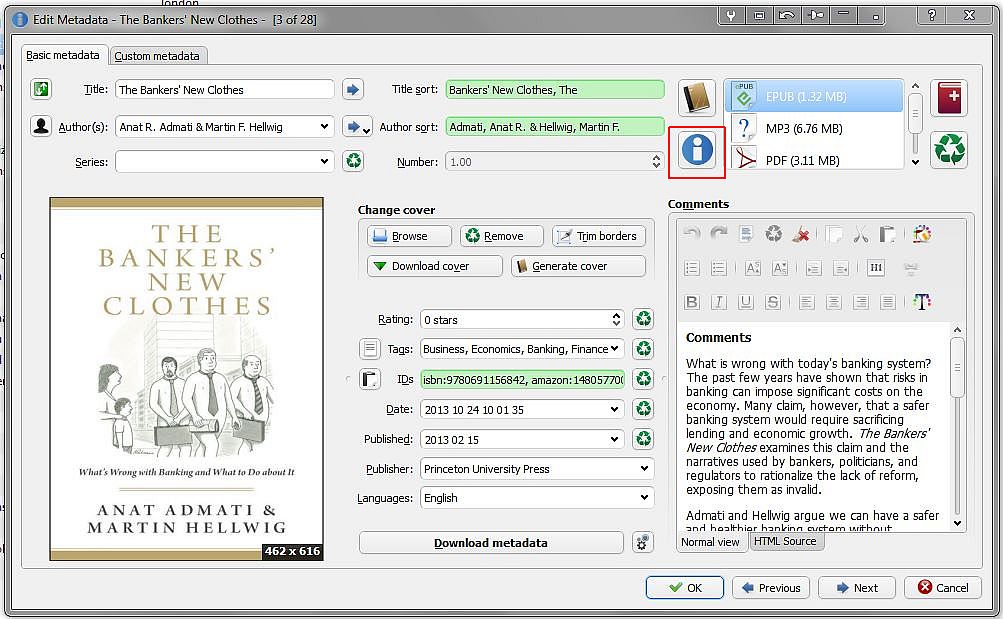Toggle bold formatting in Comments editor
1003x619 pixels.
[x=691, y=302]
